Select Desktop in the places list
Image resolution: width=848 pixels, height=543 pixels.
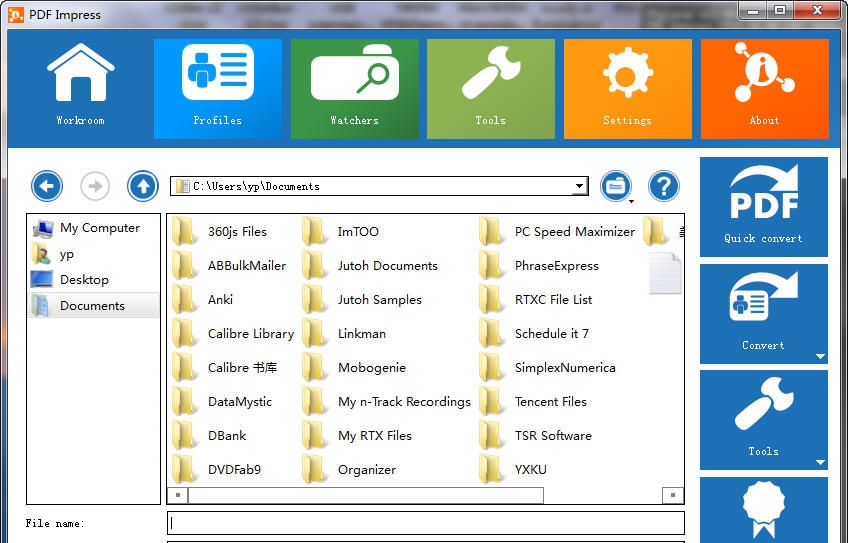[84, 280]
